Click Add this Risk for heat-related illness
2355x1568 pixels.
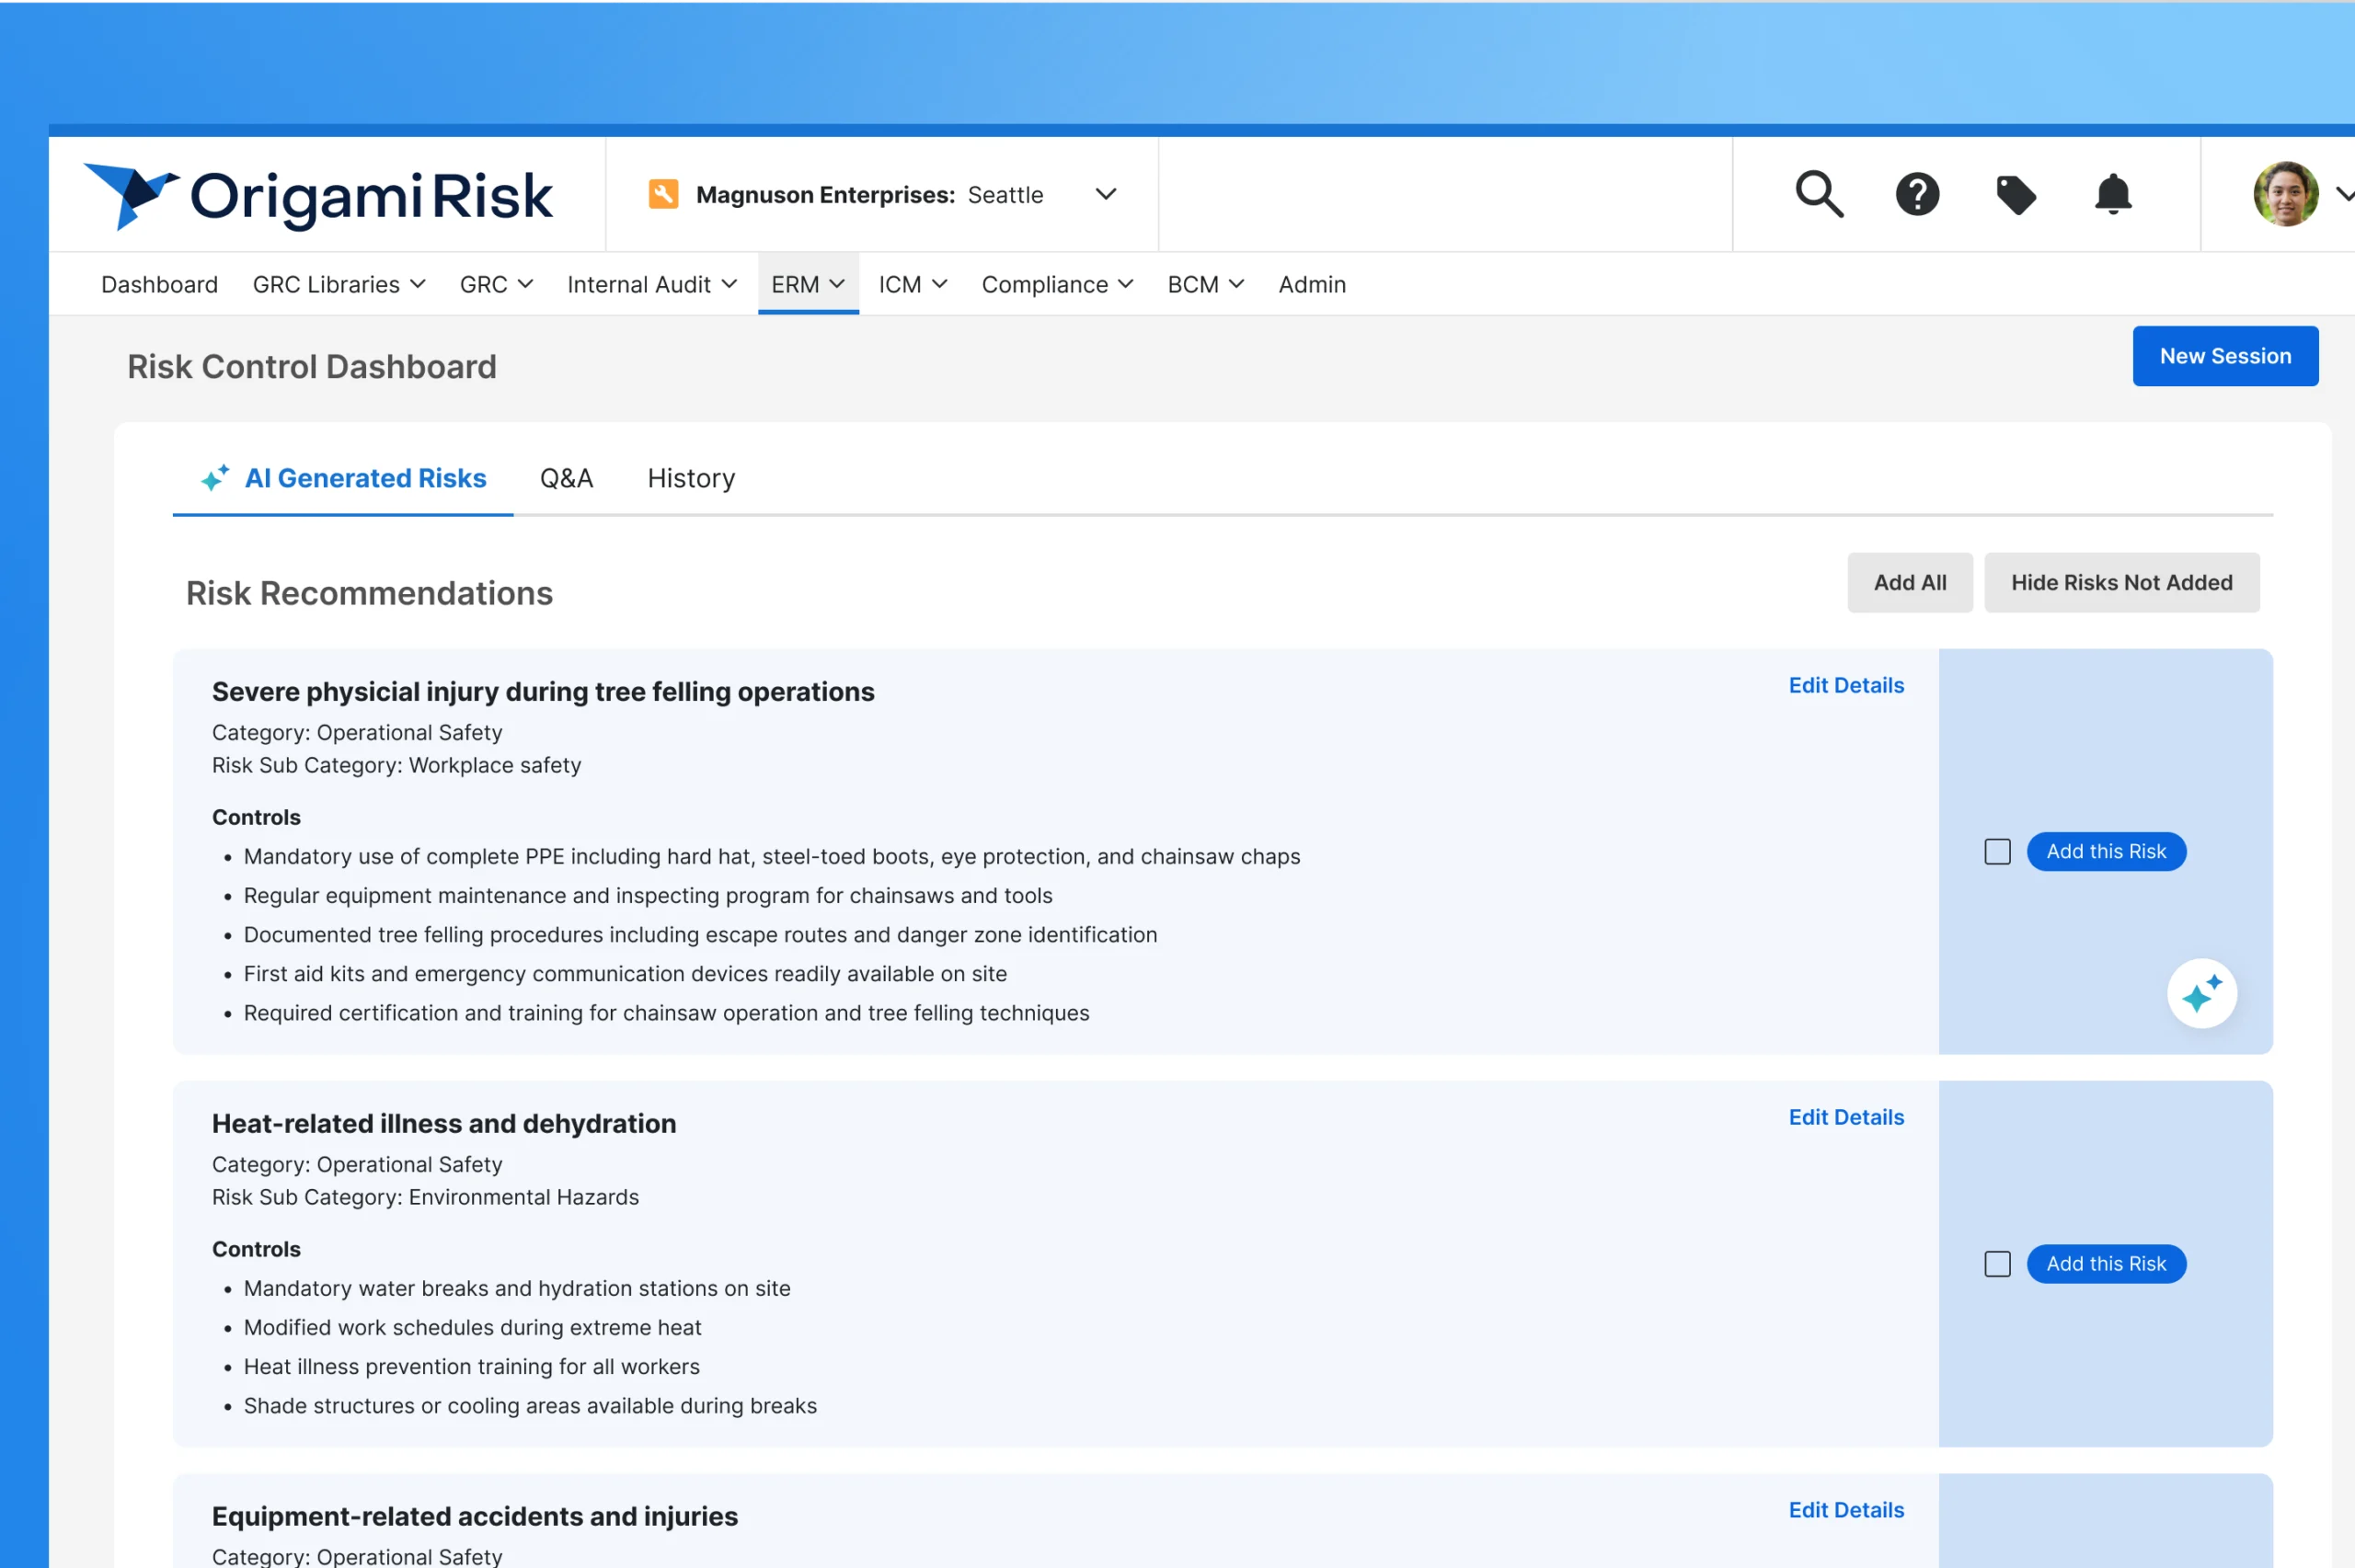(2106, 1263)
